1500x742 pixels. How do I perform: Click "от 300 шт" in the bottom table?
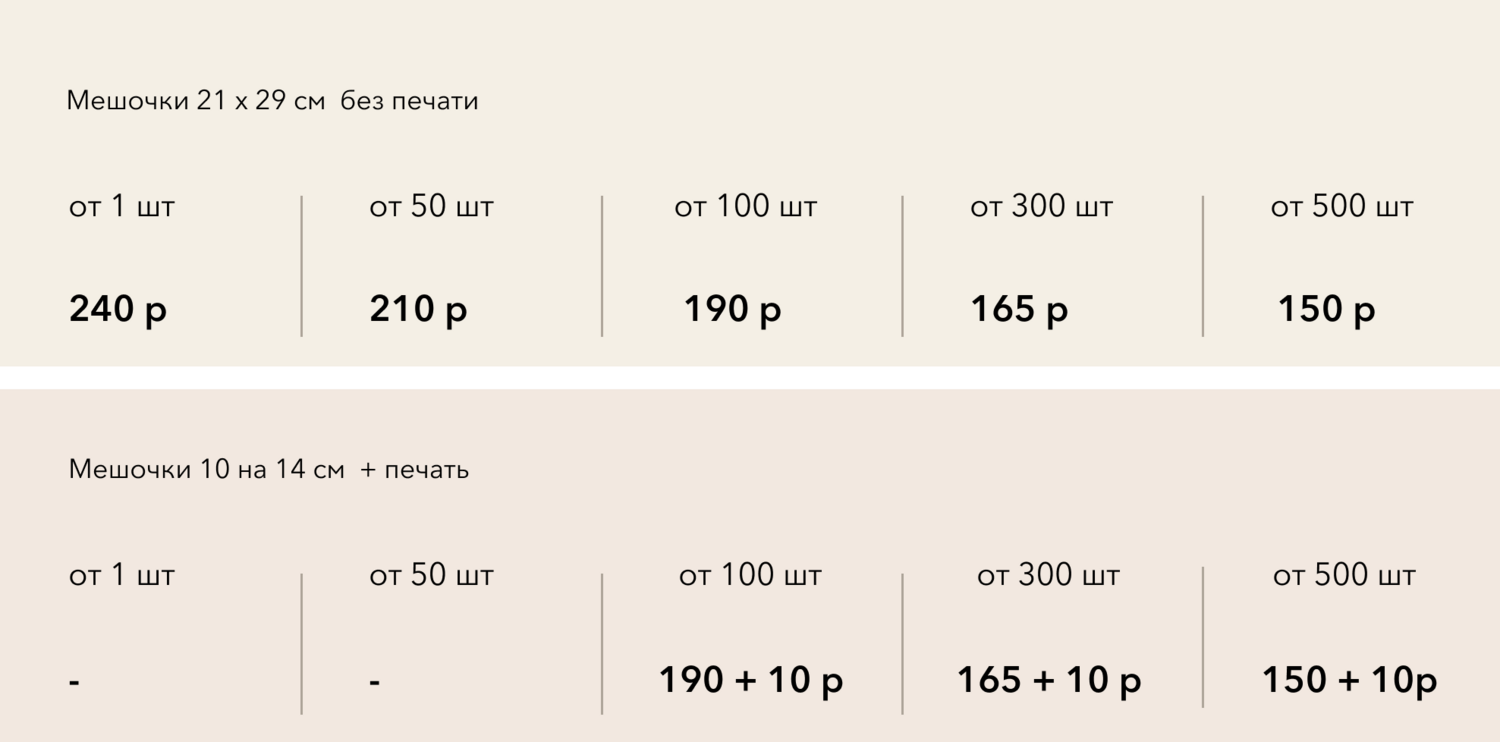point(1048,576)
